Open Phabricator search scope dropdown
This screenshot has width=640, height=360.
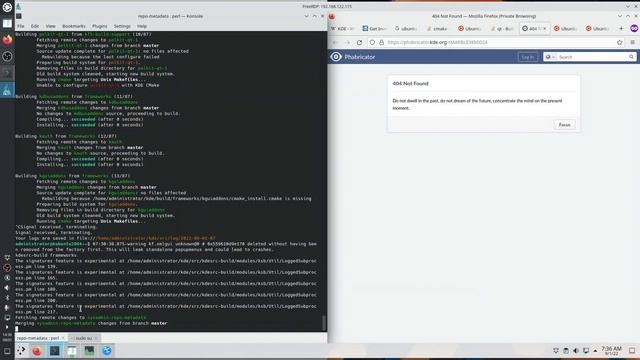pos(550,57)
